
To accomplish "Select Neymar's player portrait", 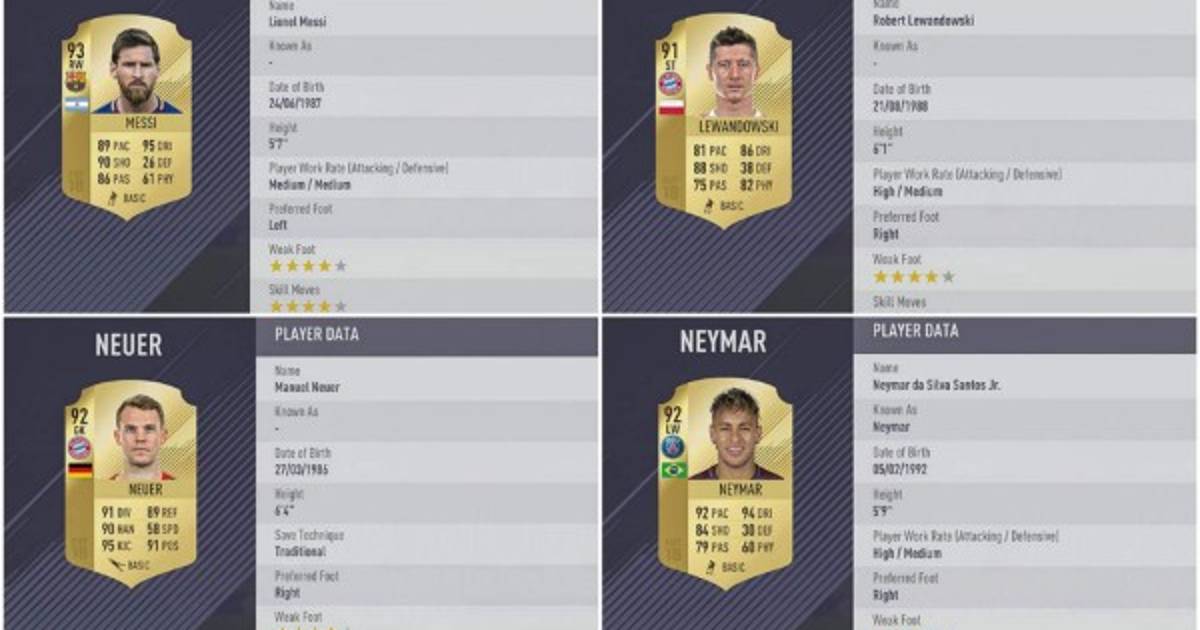I will pyautogui.click(x=737, y=435).
